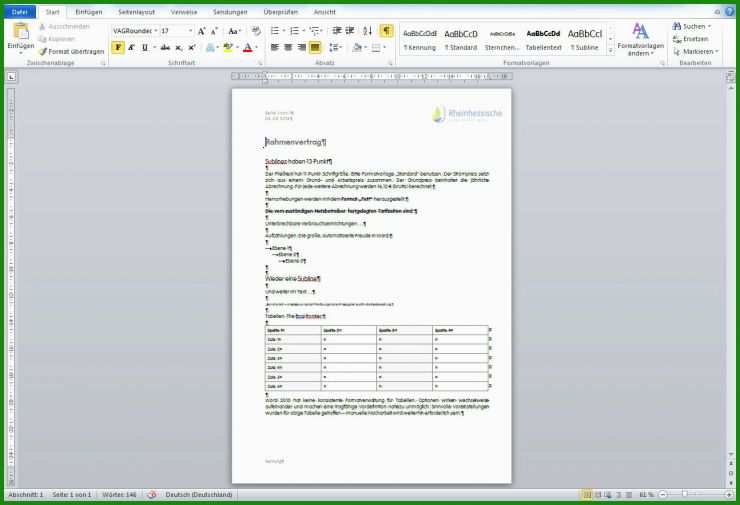Toggle paragraph marks display

click(x=387, y=31)
